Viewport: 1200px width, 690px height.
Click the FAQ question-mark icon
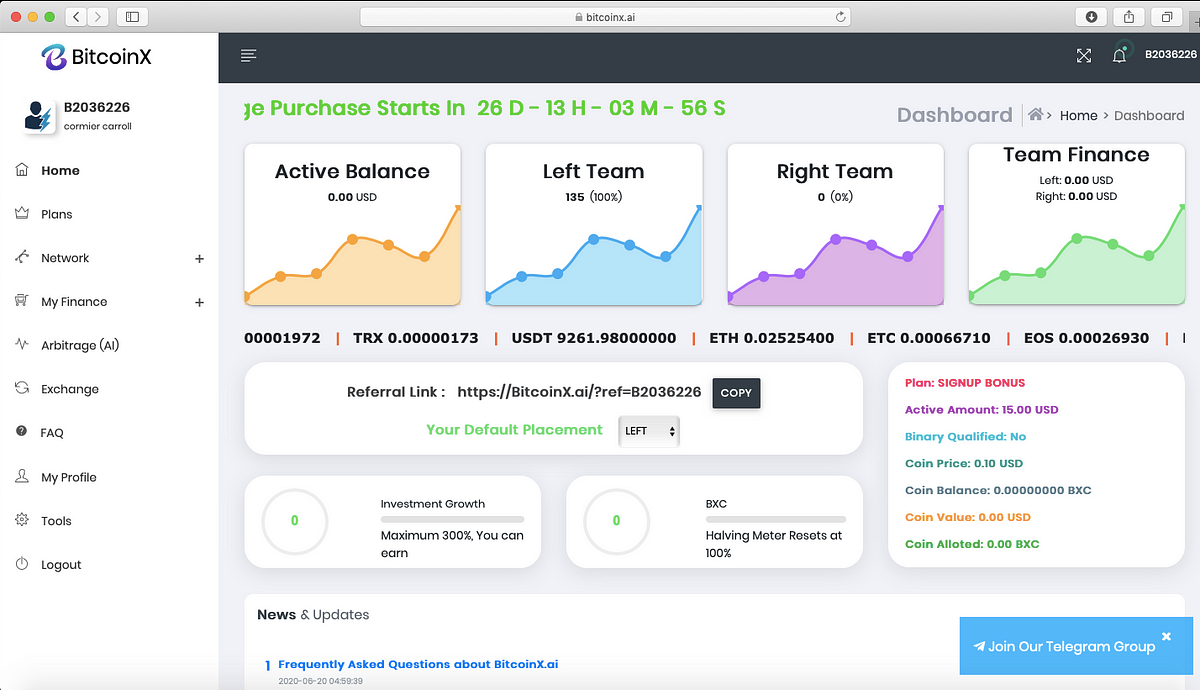pos(22,432)
